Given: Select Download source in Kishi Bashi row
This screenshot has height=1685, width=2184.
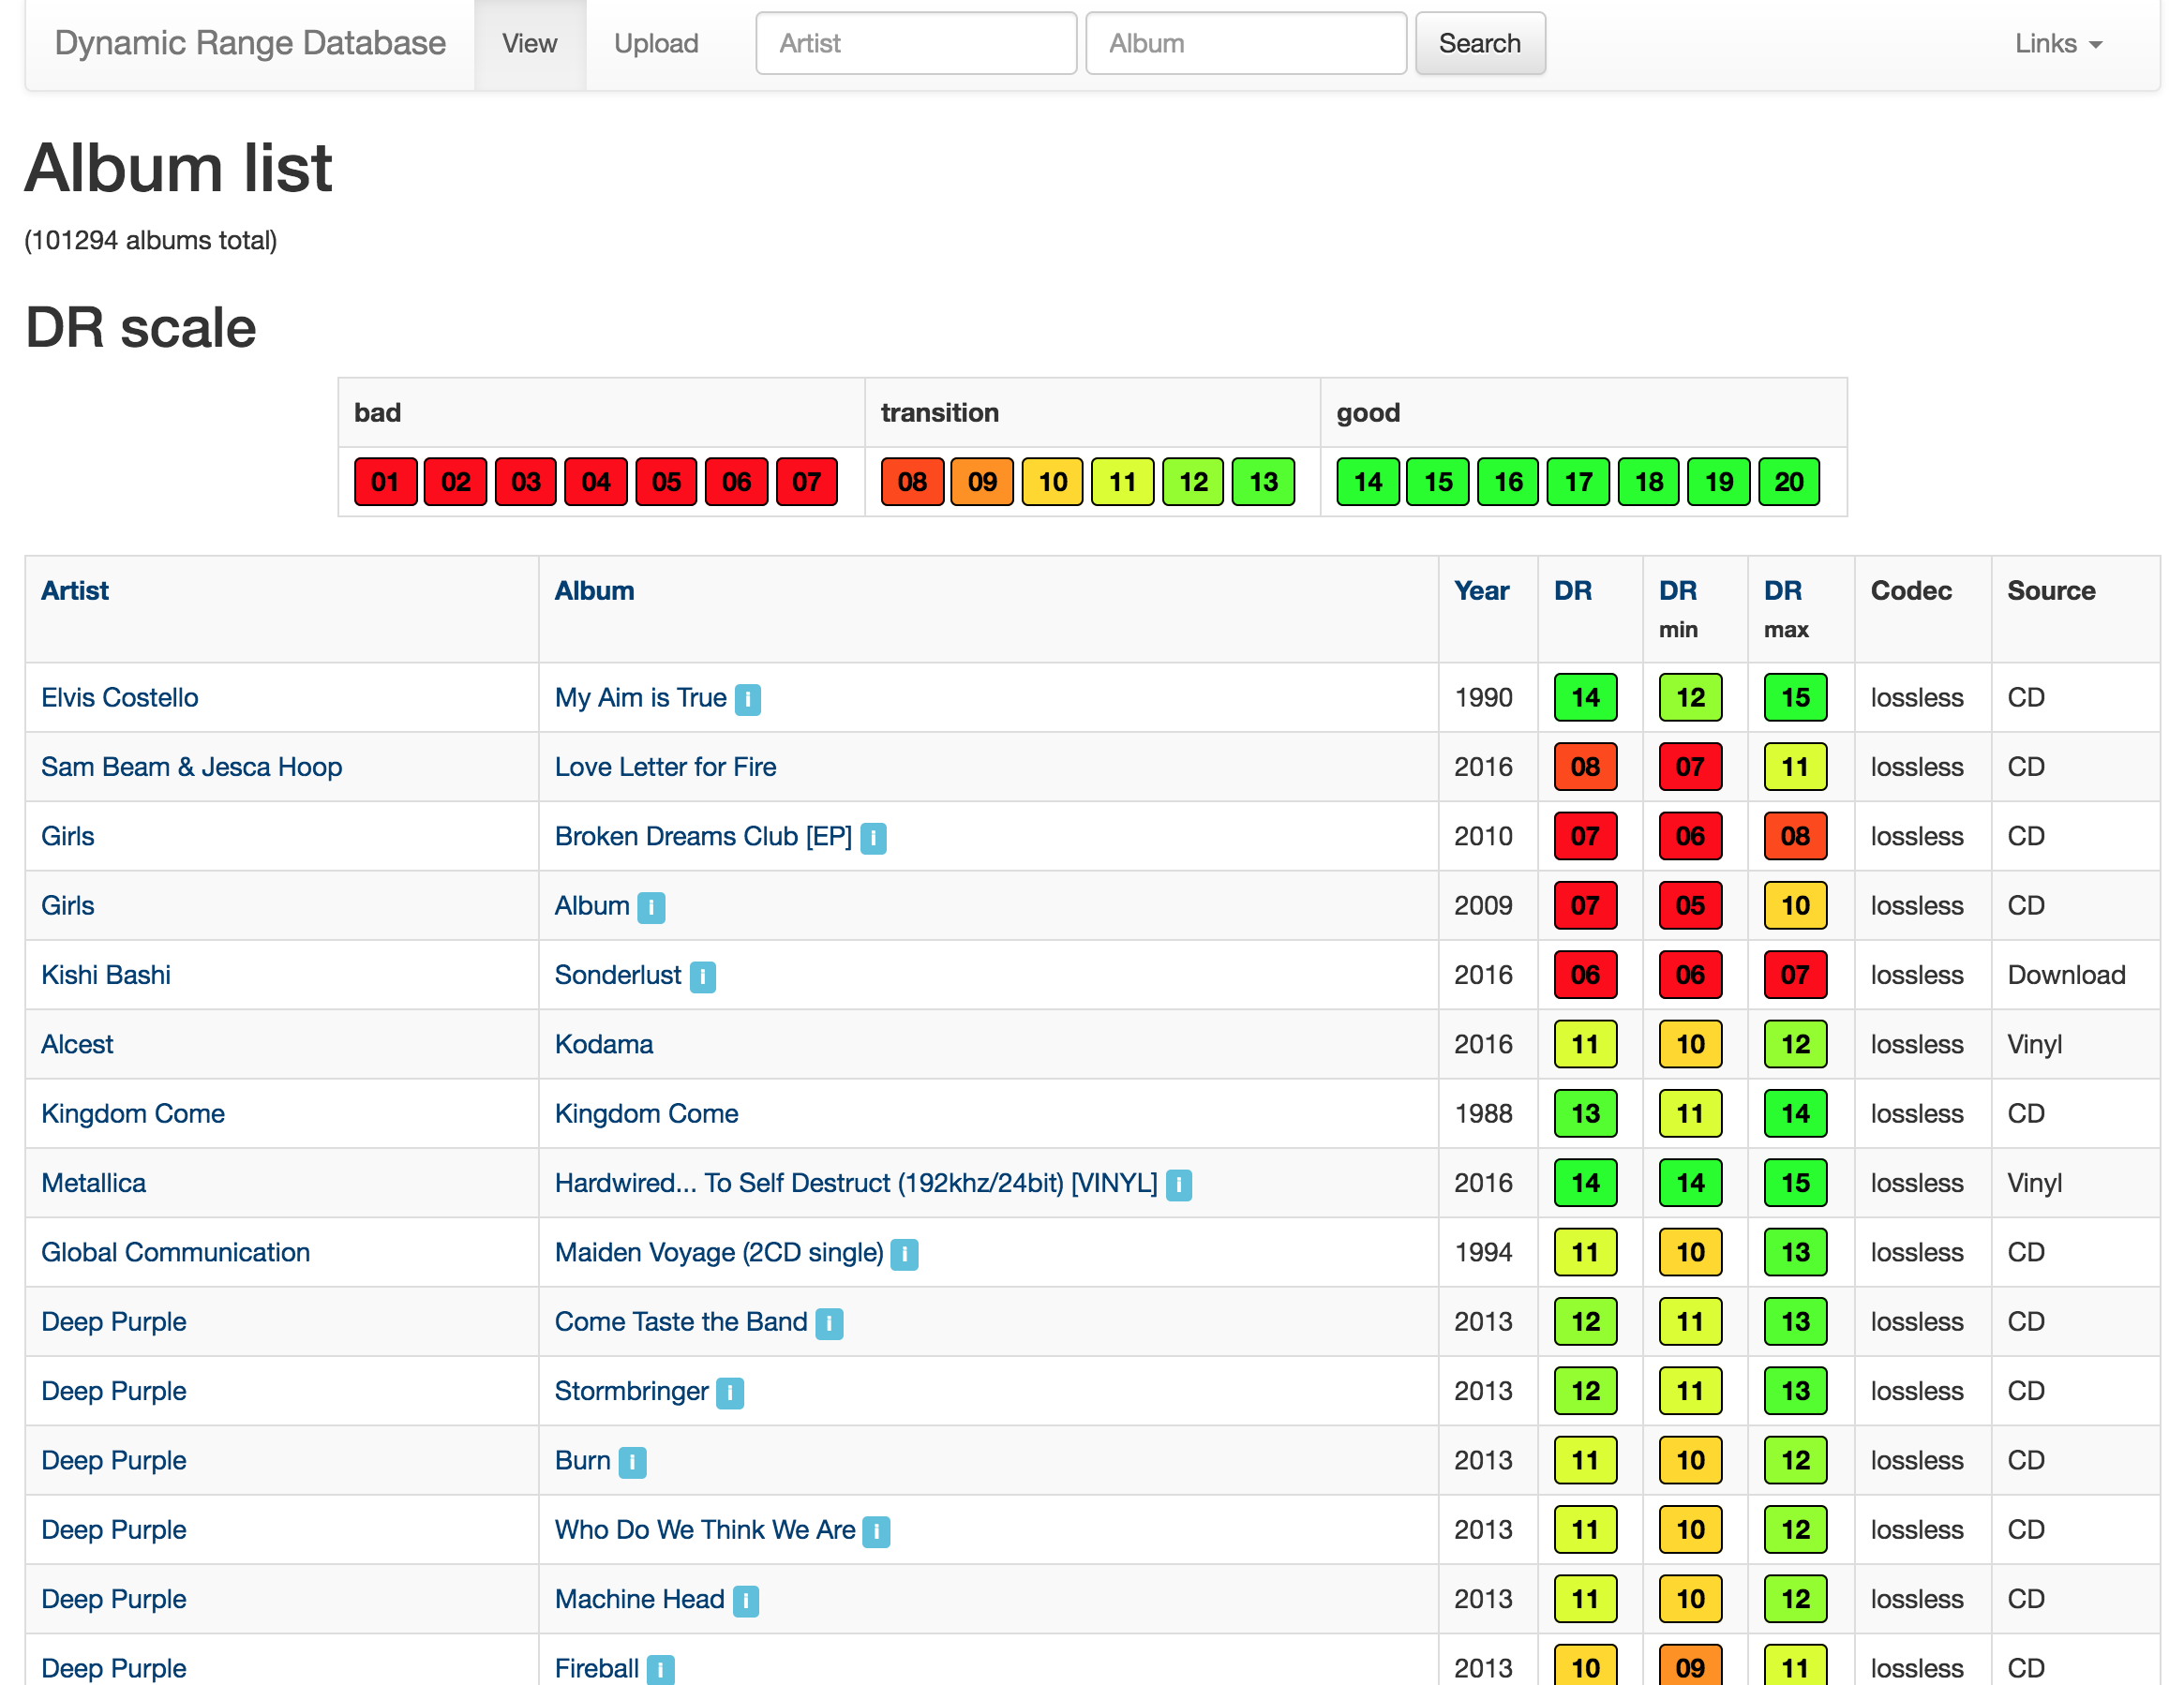Looking at the screenshot, I should 2066,975.
